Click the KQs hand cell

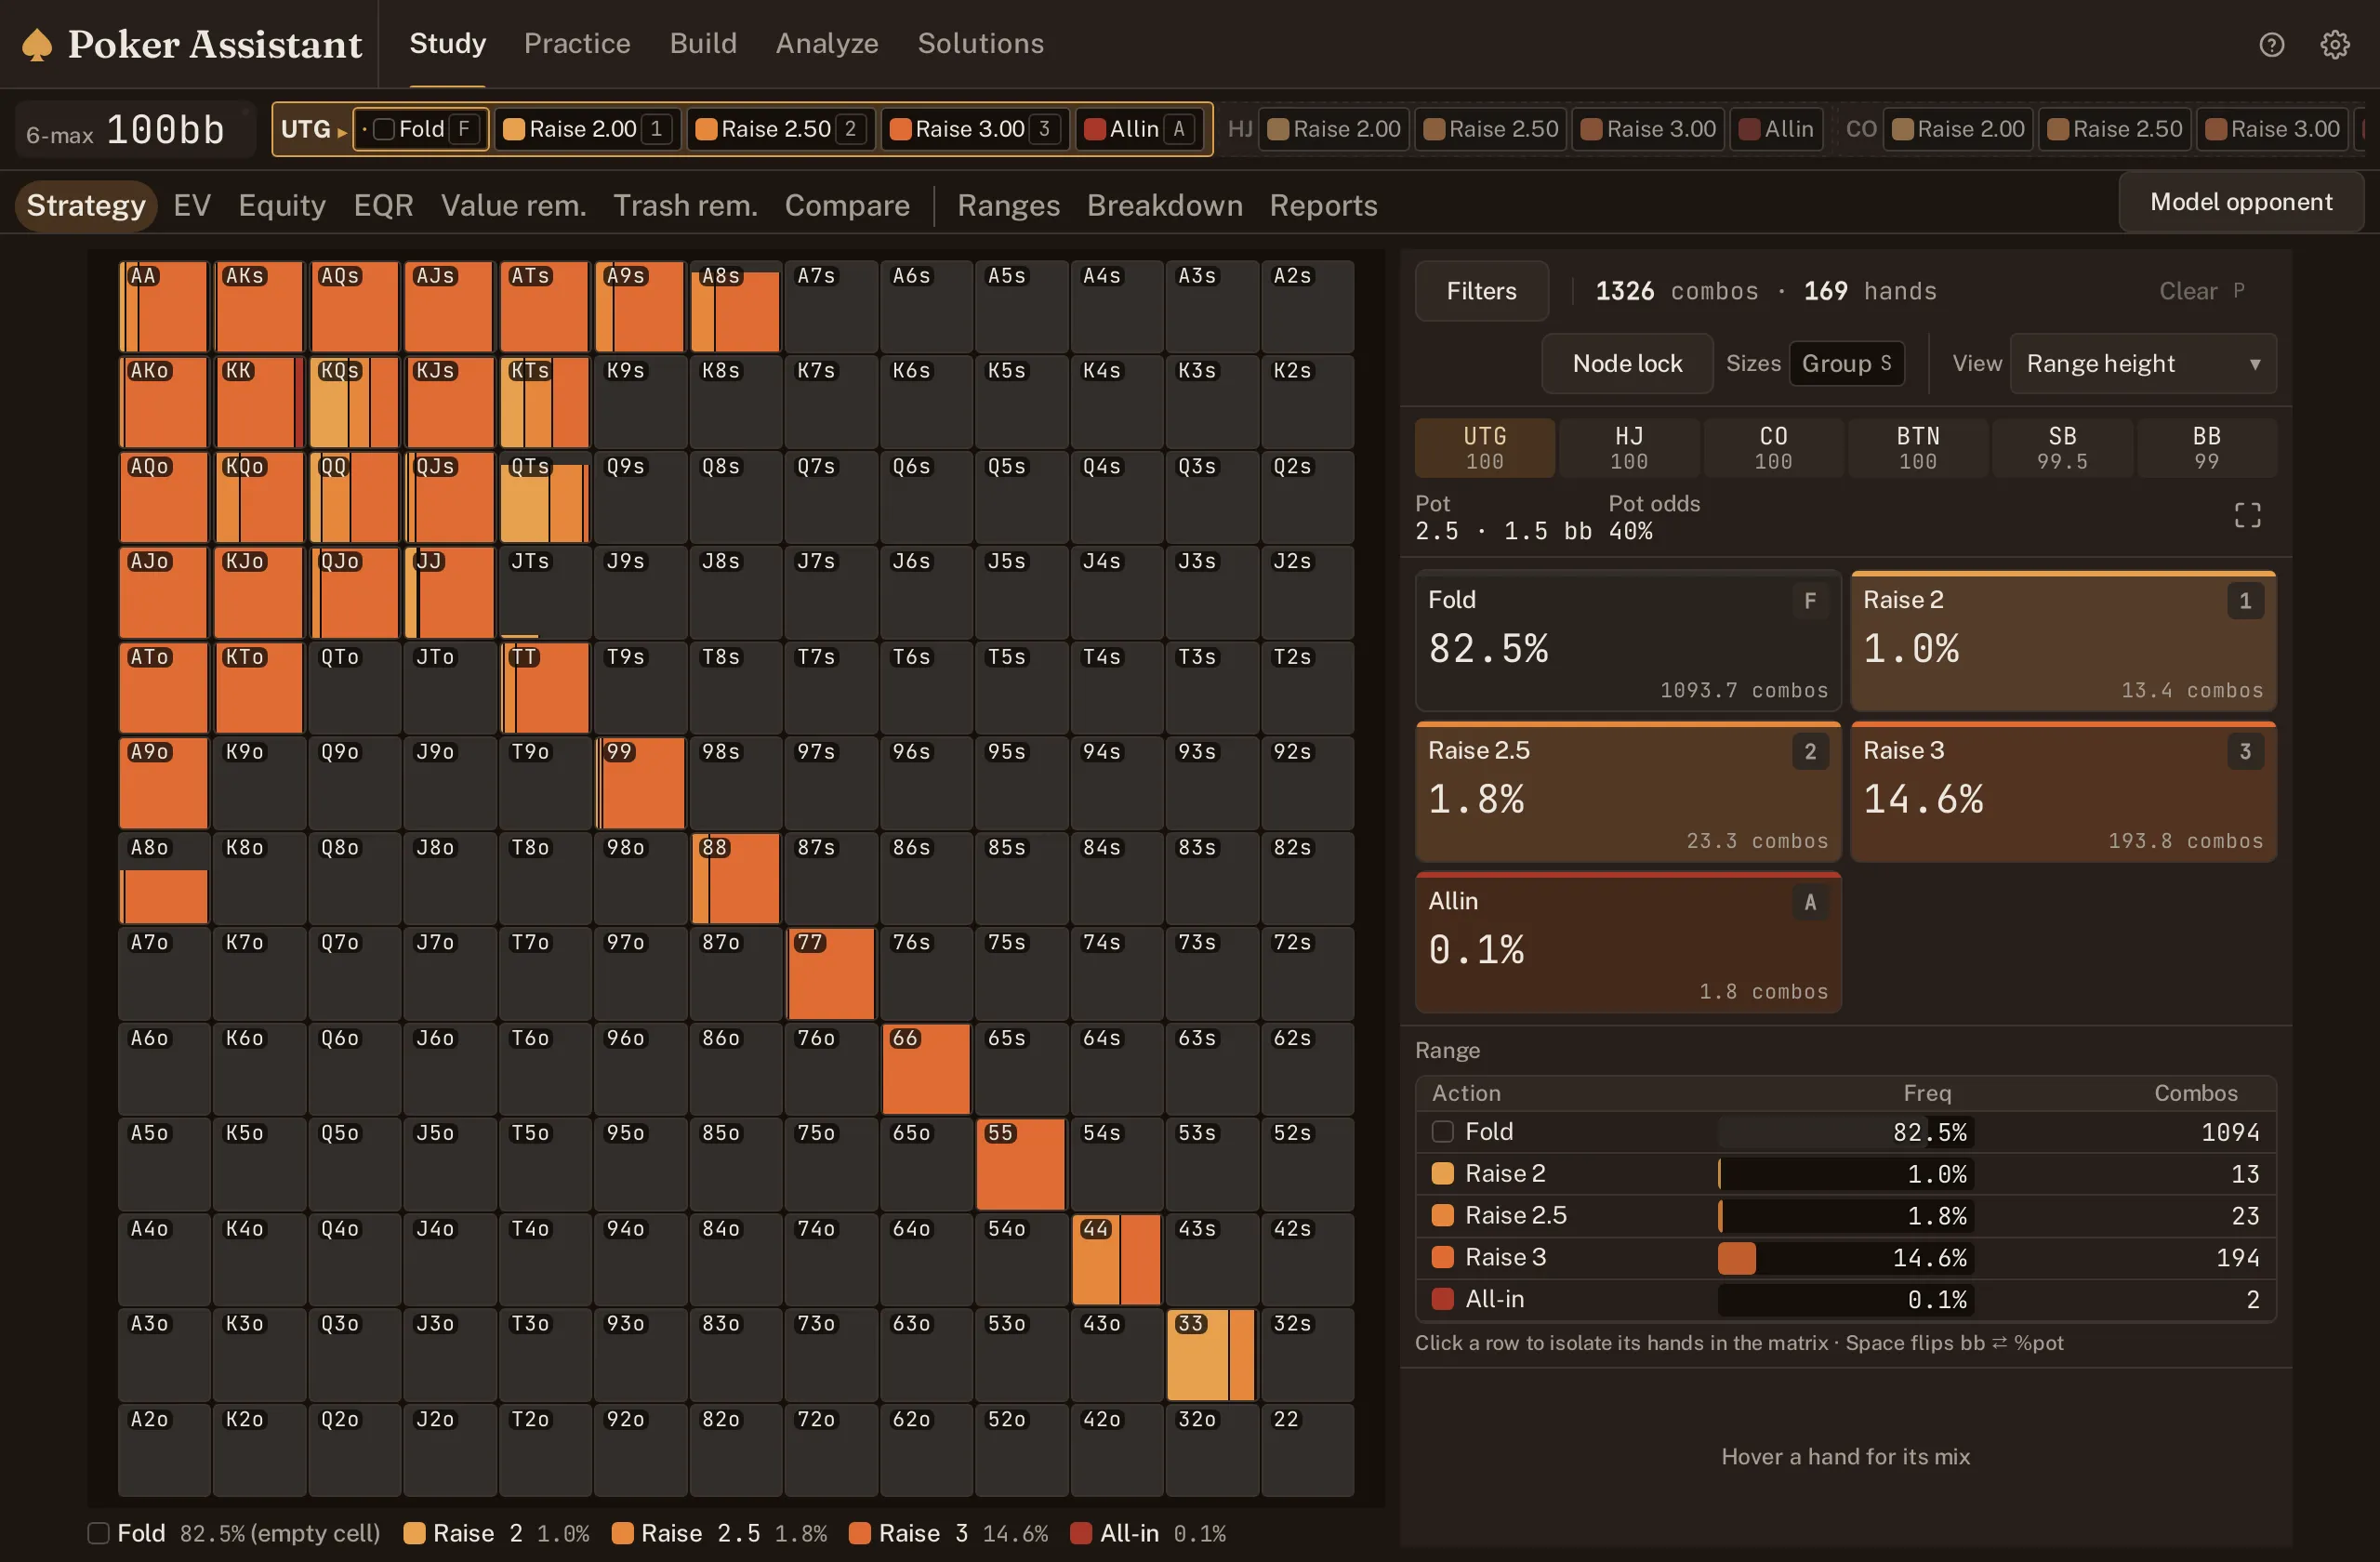(354, 401)
